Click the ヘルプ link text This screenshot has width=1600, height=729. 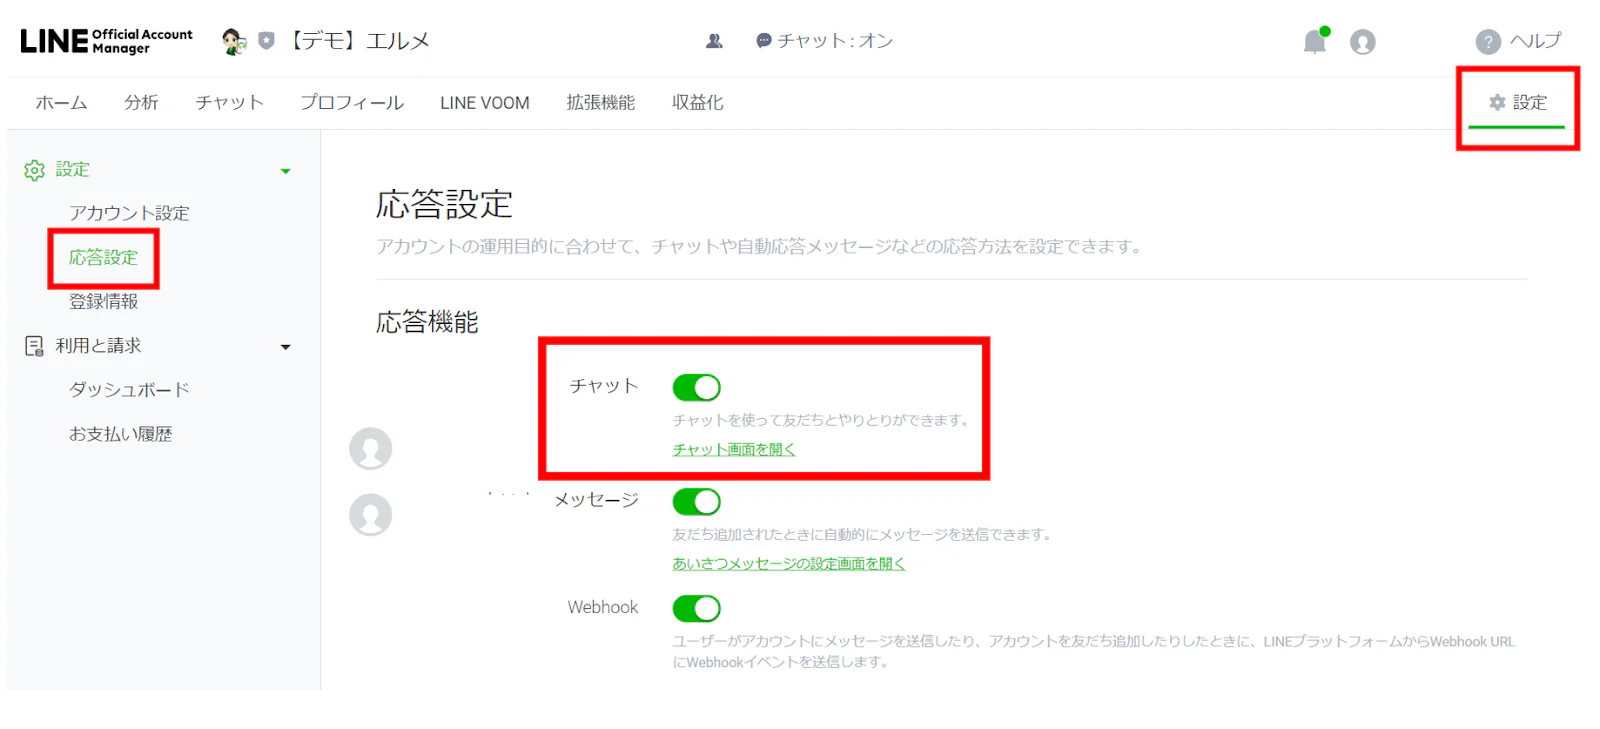1535,41
